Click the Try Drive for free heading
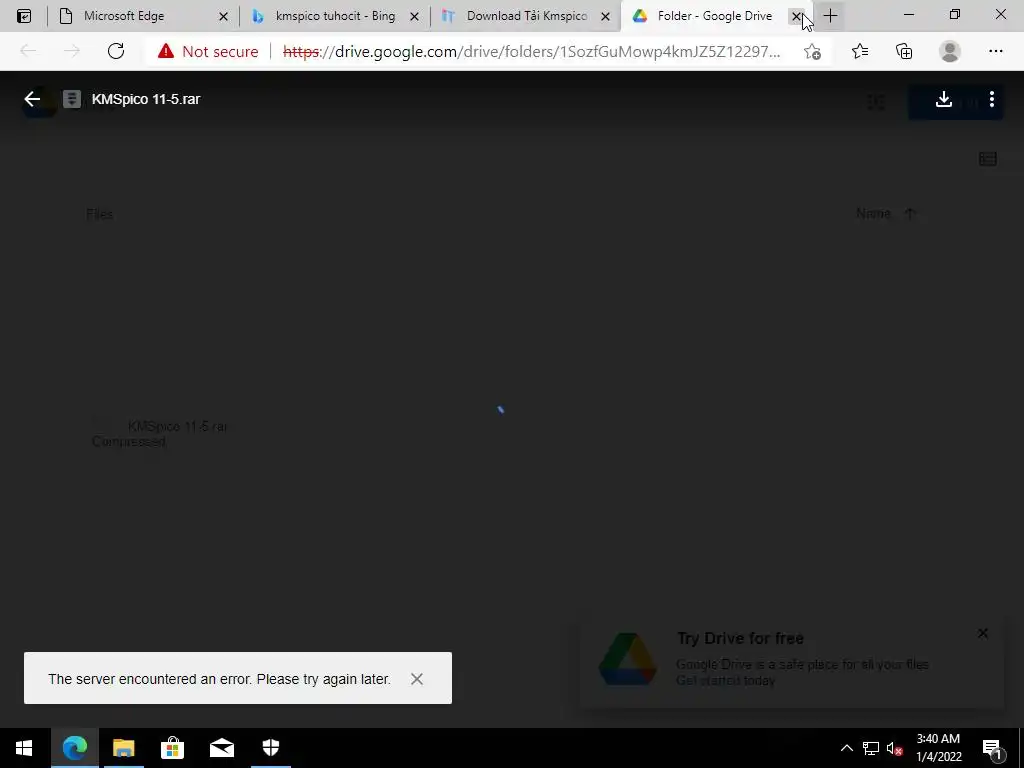The width and height of the screenshot is (1024, 768). click(x=740, y=638)
